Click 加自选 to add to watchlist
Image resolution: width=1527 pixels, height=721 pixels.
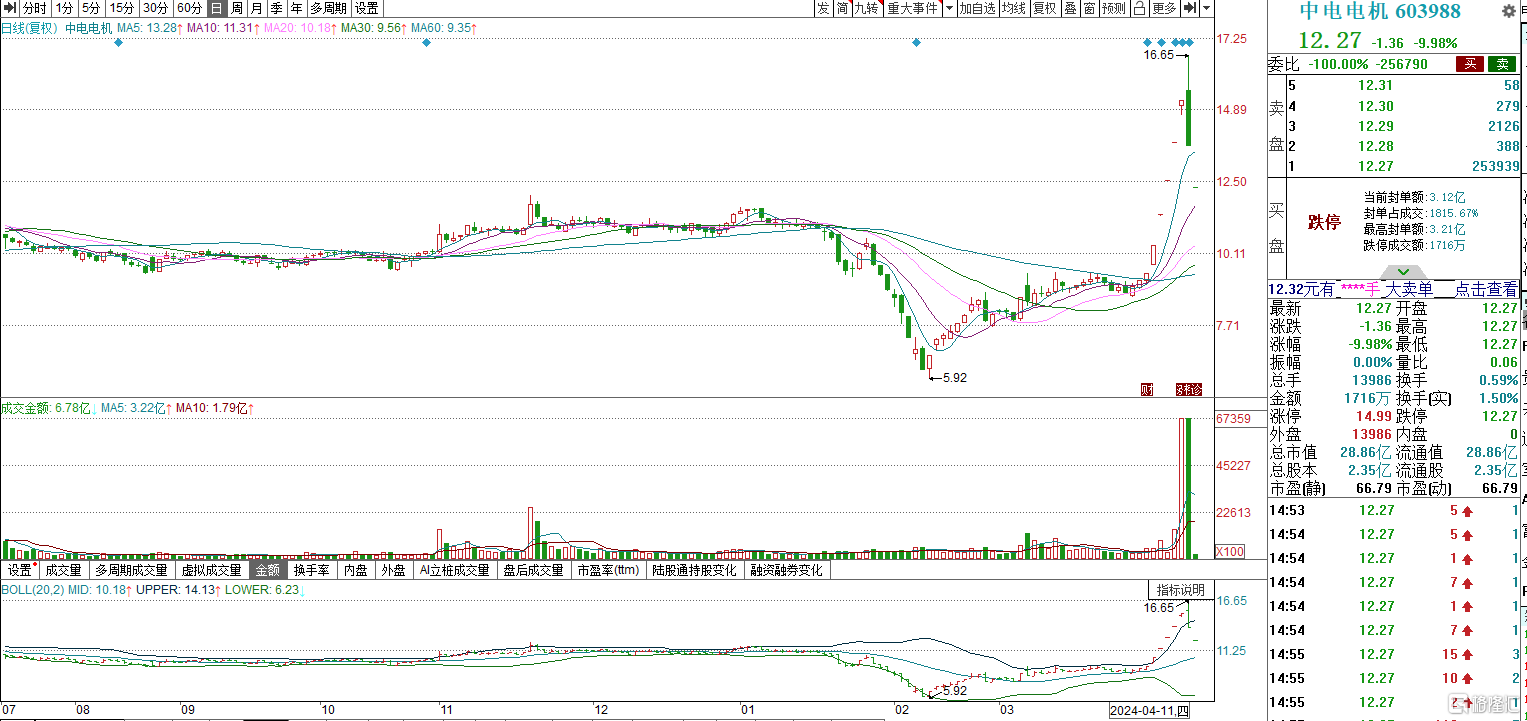coord(977,8)
